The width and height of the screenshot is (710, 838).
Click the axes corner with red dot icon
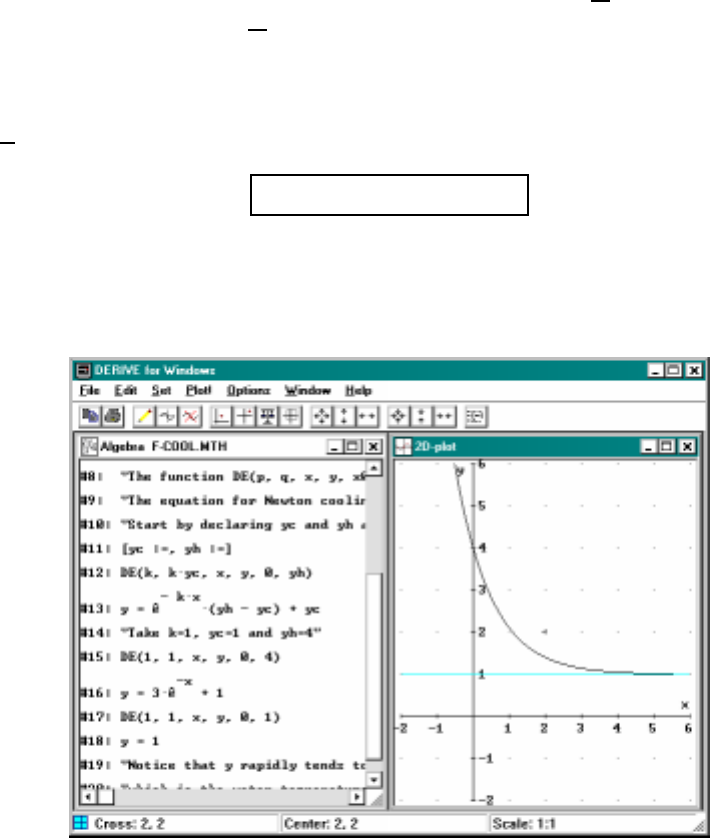(221, 416)
